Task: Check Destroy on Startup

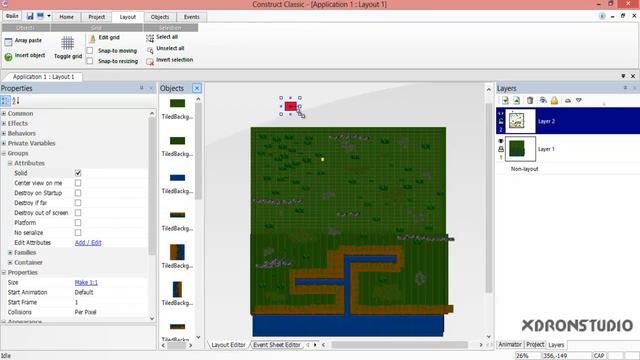Action: (x=78, y=193)
